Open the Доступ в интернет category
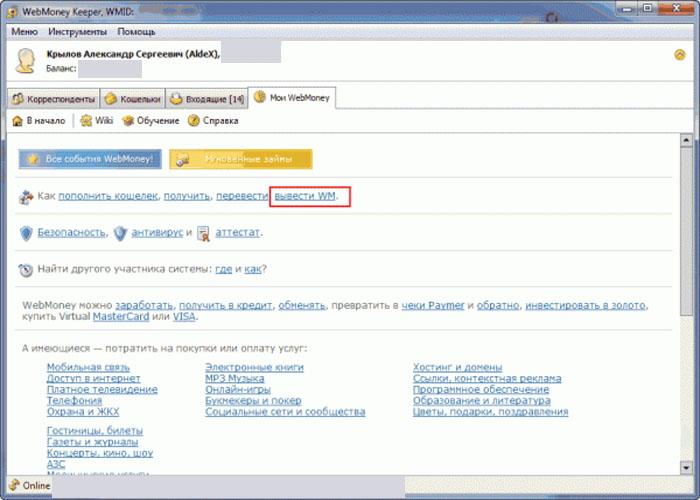700x500 pixels. 94,378
